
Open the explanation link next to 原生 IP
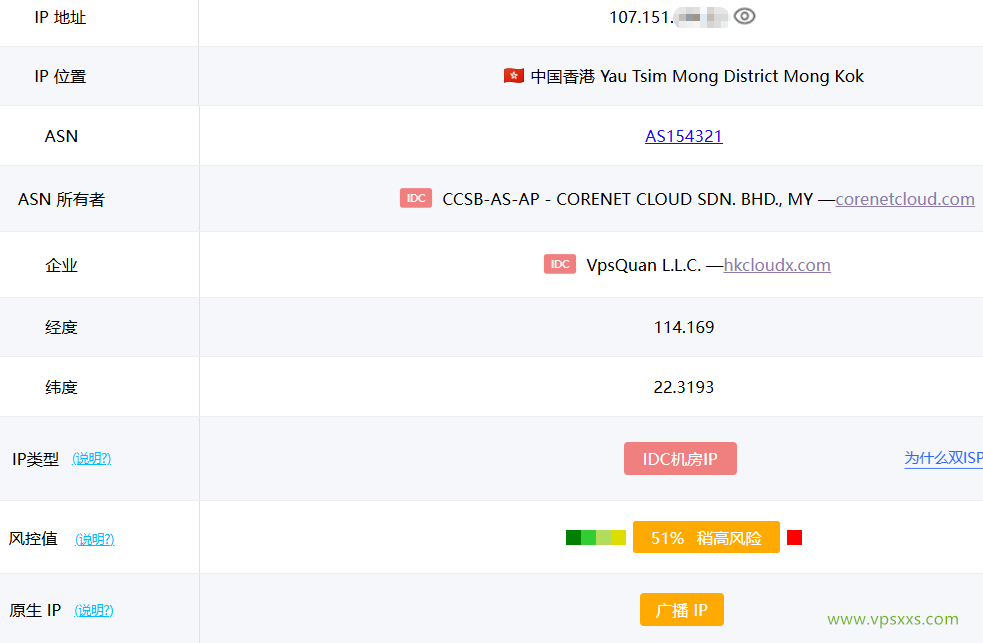click(94, 610)
